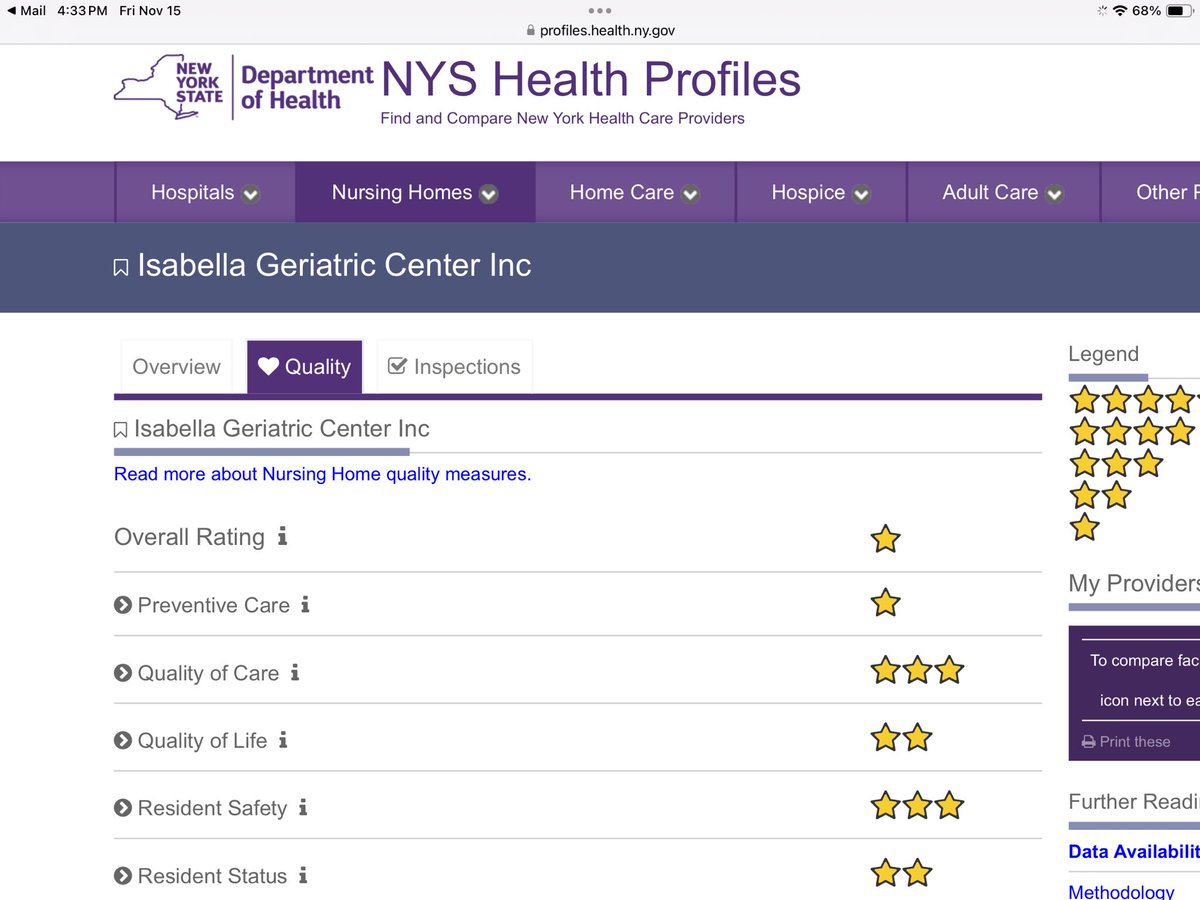Click the info icon next to Resident Safety
The width and height of the screenshot is (1200, 900).
coord(303,807)
